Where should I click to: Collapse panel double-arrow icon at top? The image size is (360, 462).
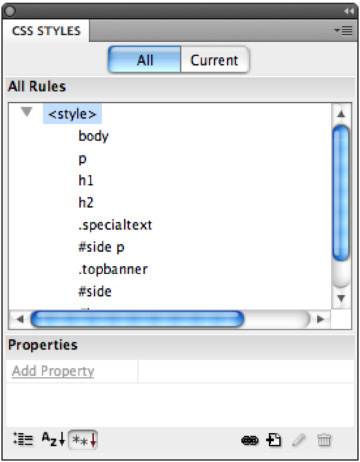tap(349, 11)
